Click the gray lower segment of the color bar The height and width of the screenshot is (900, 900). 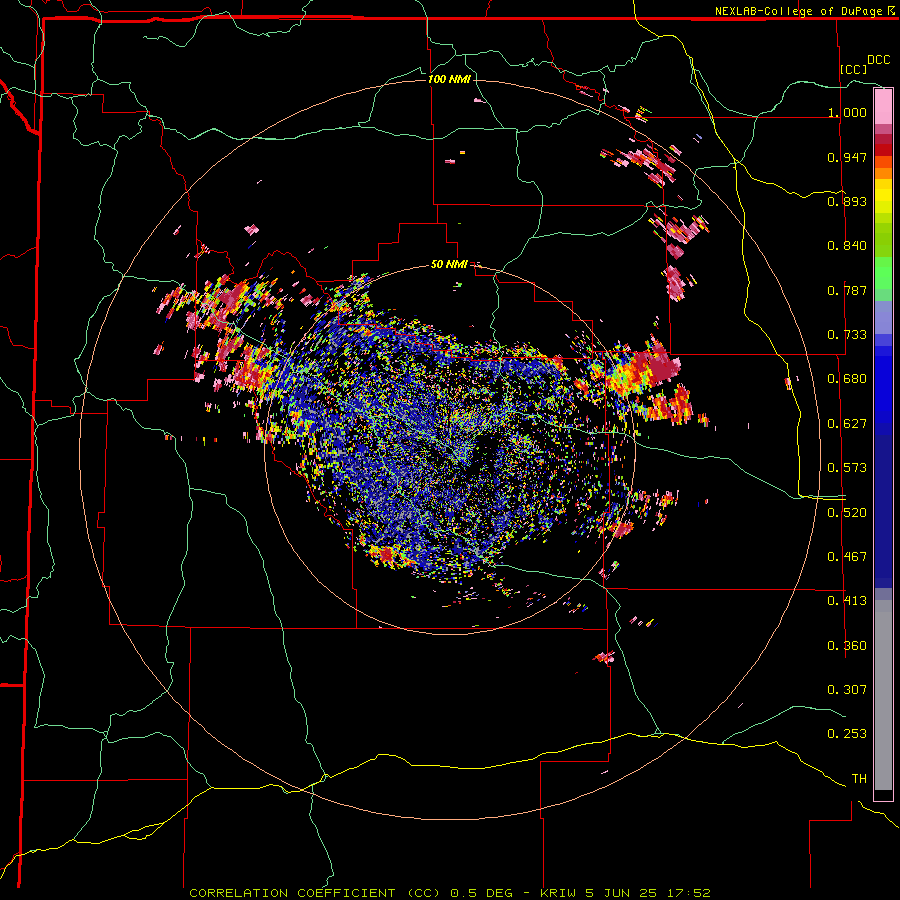click(x=883, y=695)
